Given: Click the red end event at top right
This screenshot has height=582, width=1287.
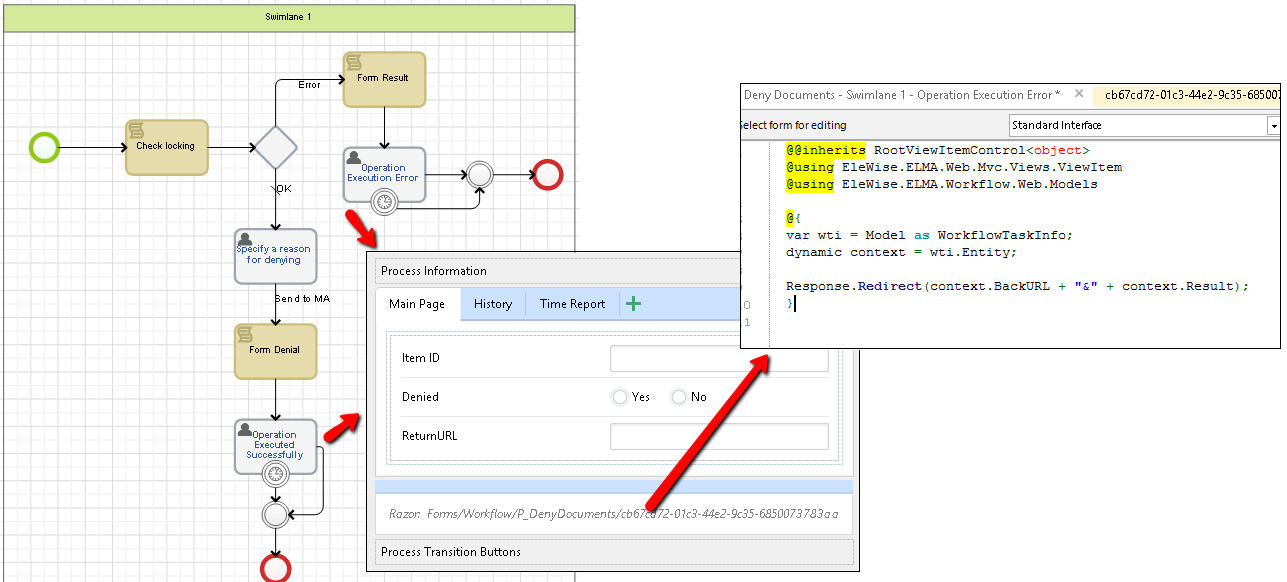Looking at the screenshot, I should point(547,174).
